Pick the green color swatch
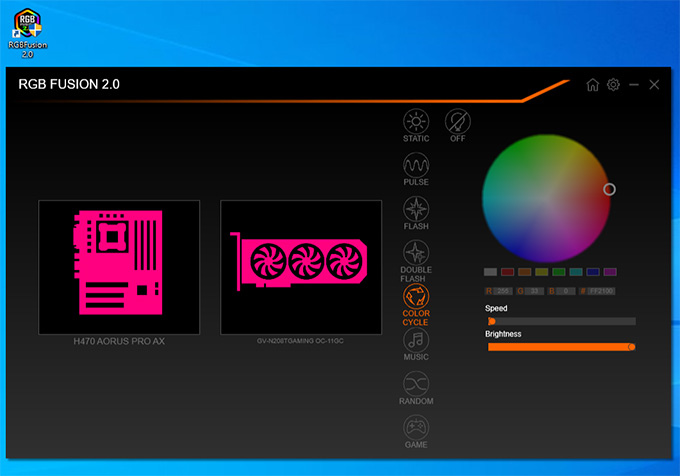This screenshot has width=680, height=476. pos(559,272)
